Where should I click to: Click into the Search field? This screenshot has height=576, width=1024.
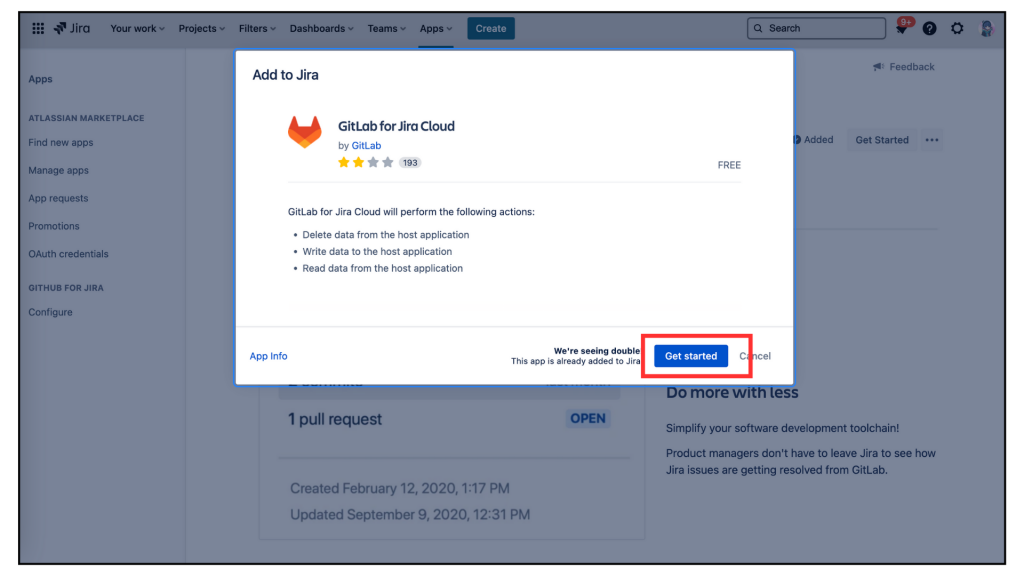(x=816, y=28)
